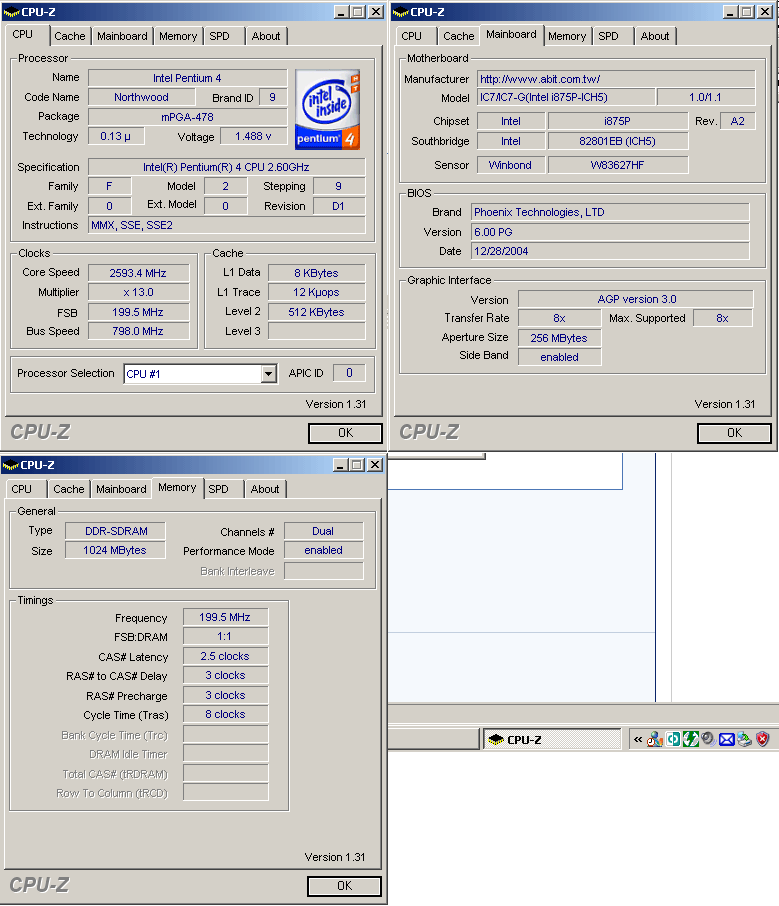Click the Northwood code name value
The height and width of the screenshot is (906, 779).
142,97
